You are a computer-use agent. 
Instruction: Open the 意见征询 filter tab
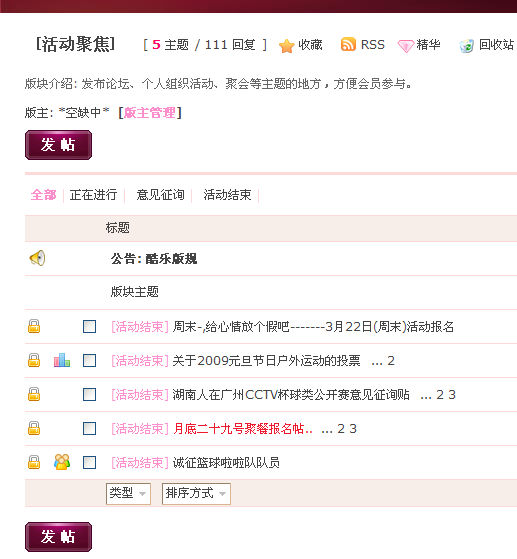tap(160, 195)
